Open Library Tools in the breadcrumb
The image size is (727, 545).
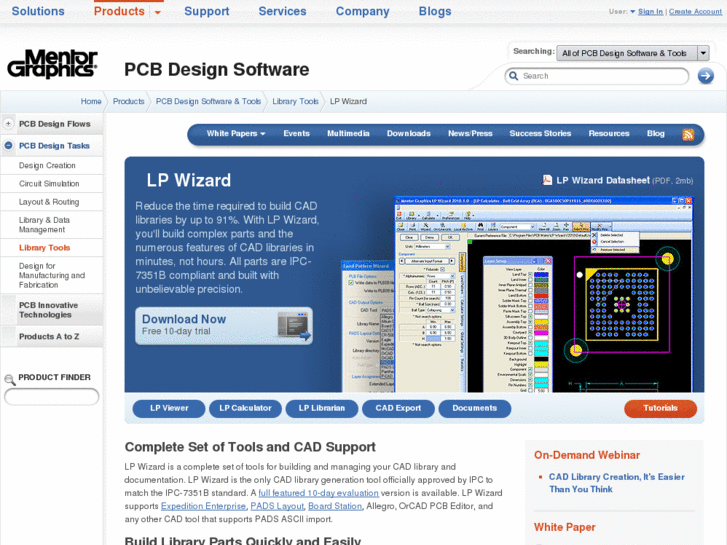295,101
